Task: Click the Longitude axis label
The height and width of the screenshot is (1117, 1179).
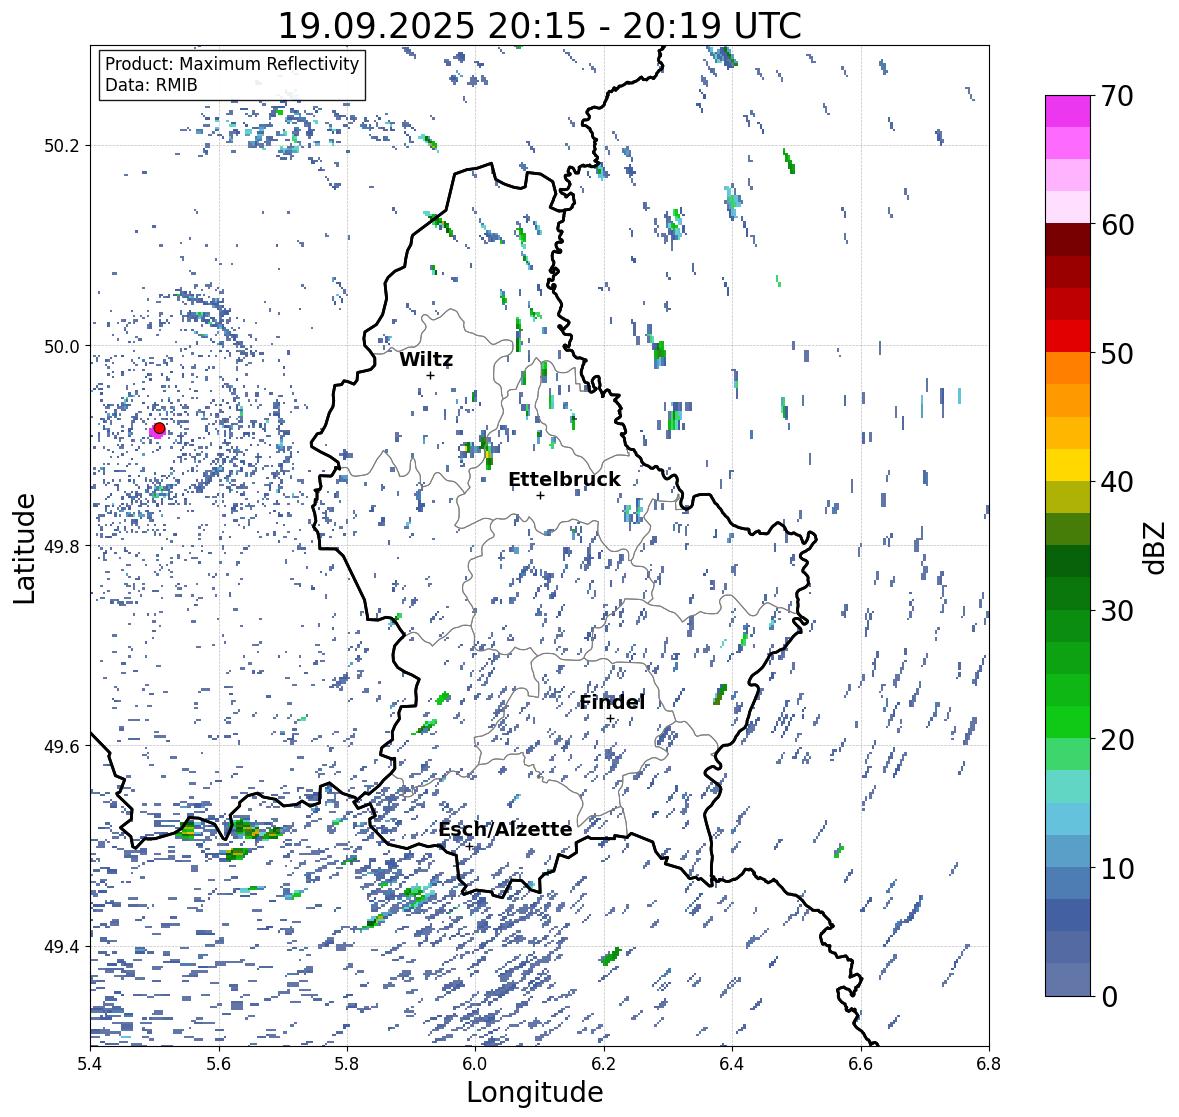Action: tap(535, 1092)
